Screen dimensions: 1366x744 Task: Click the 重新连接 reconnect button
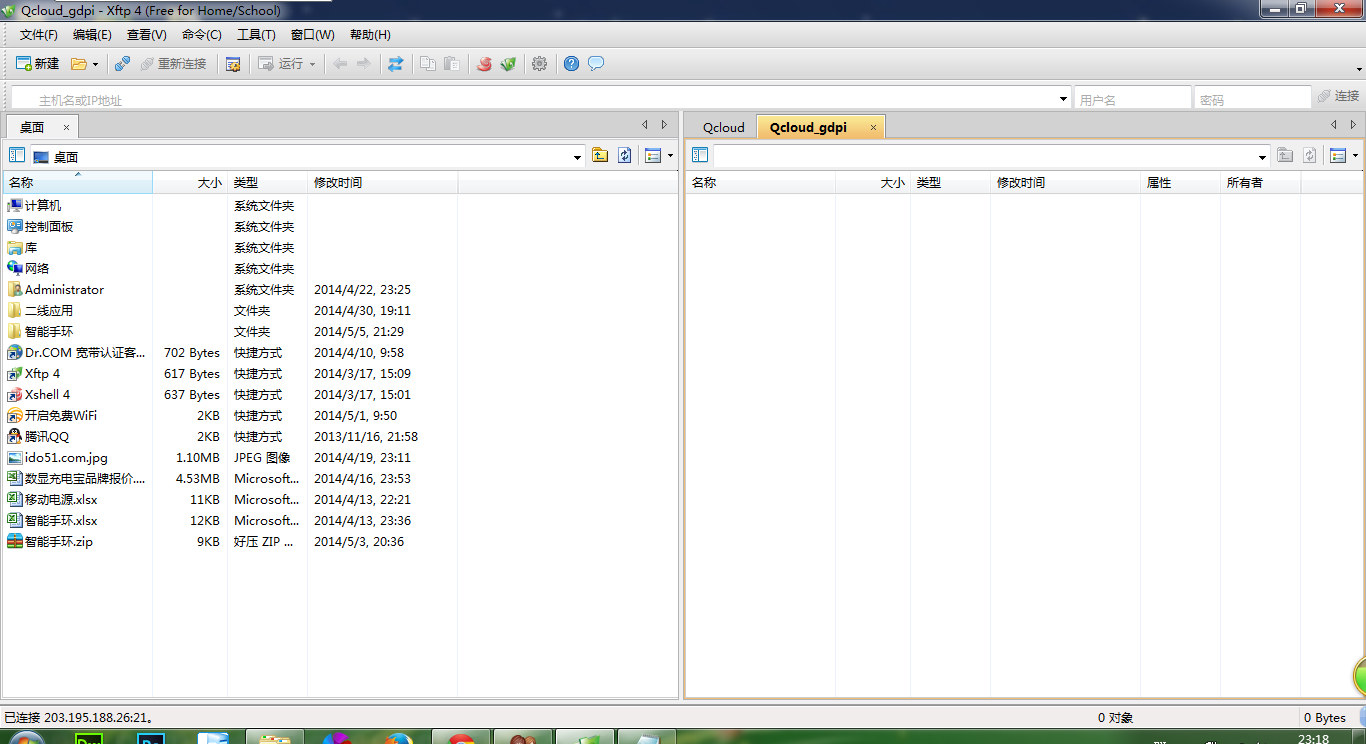[173, 64]
